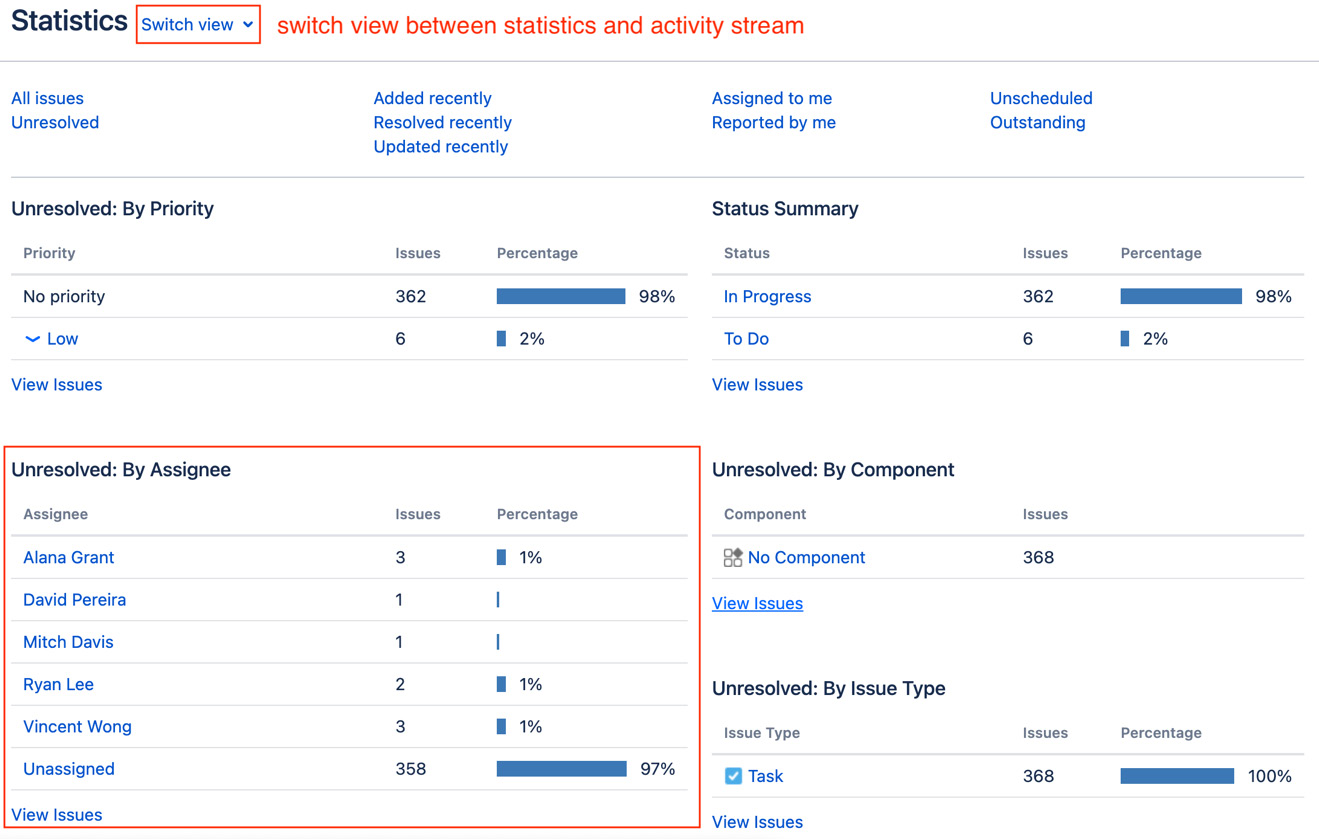Open the Unassigned issues link
The width and height of the screenshot is (1319, 839).
tap(68, 768)
